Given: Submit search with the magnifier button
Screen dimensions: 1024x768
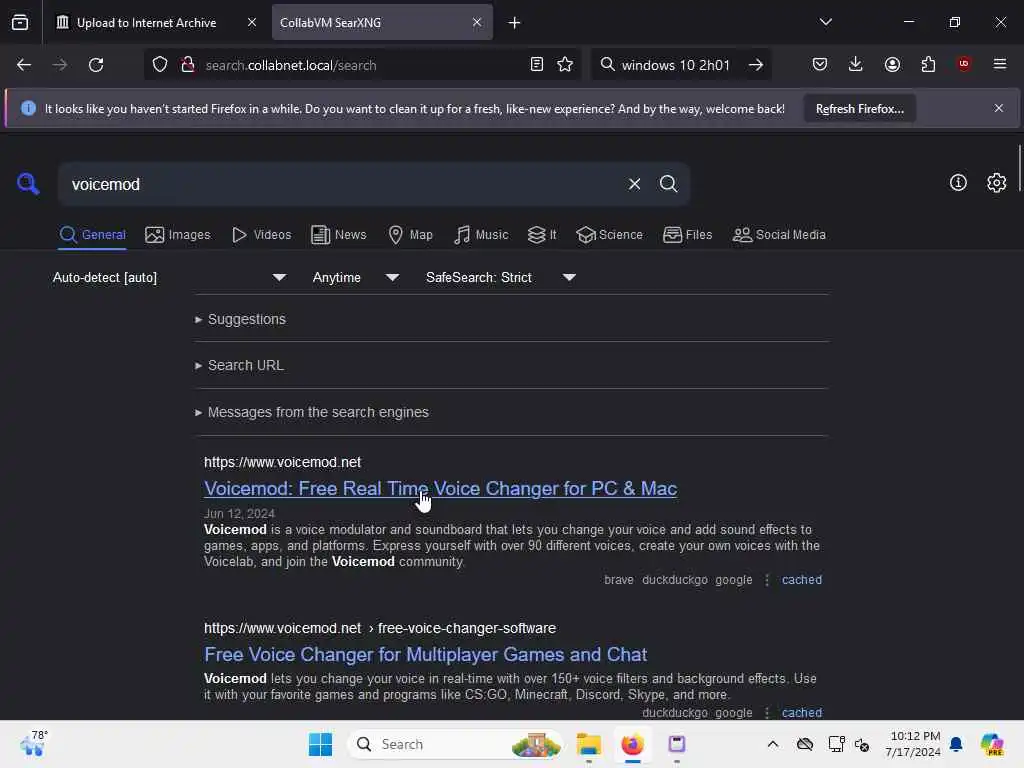Looking at the screenshot, I should coord(668,184).
